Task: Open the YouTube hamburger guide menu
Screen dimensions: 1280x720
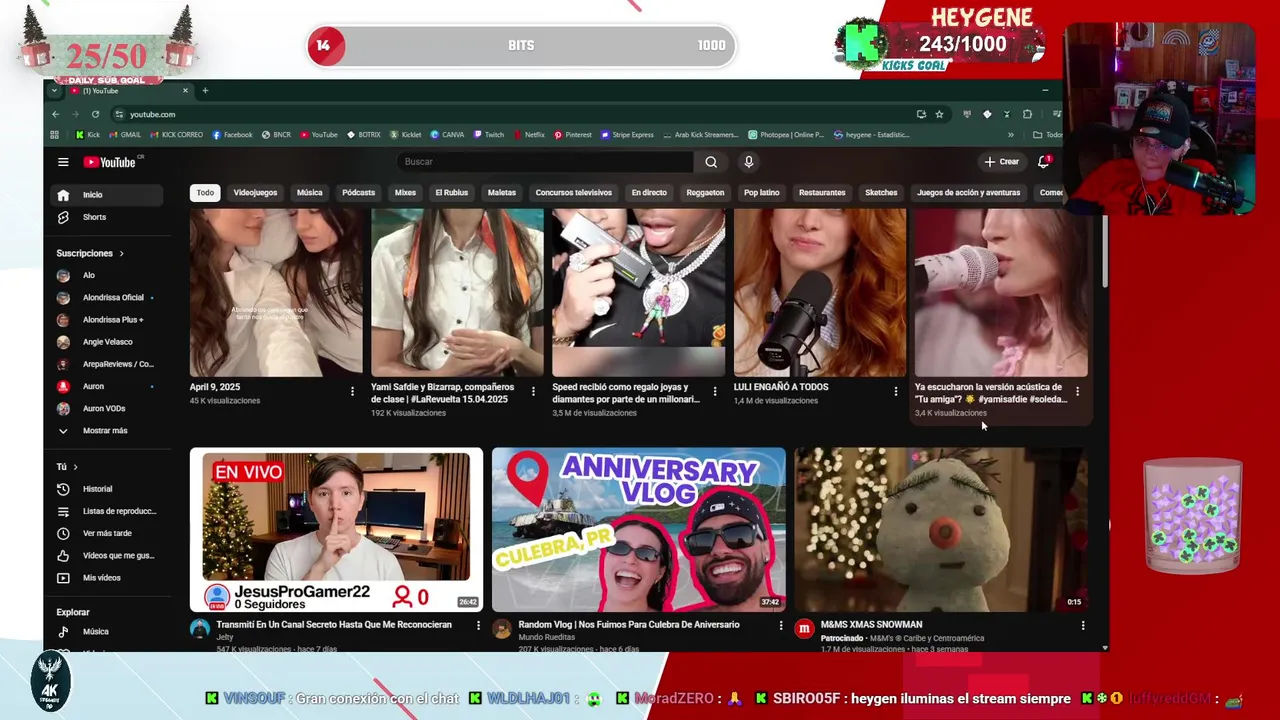Action: coord(63,162)
